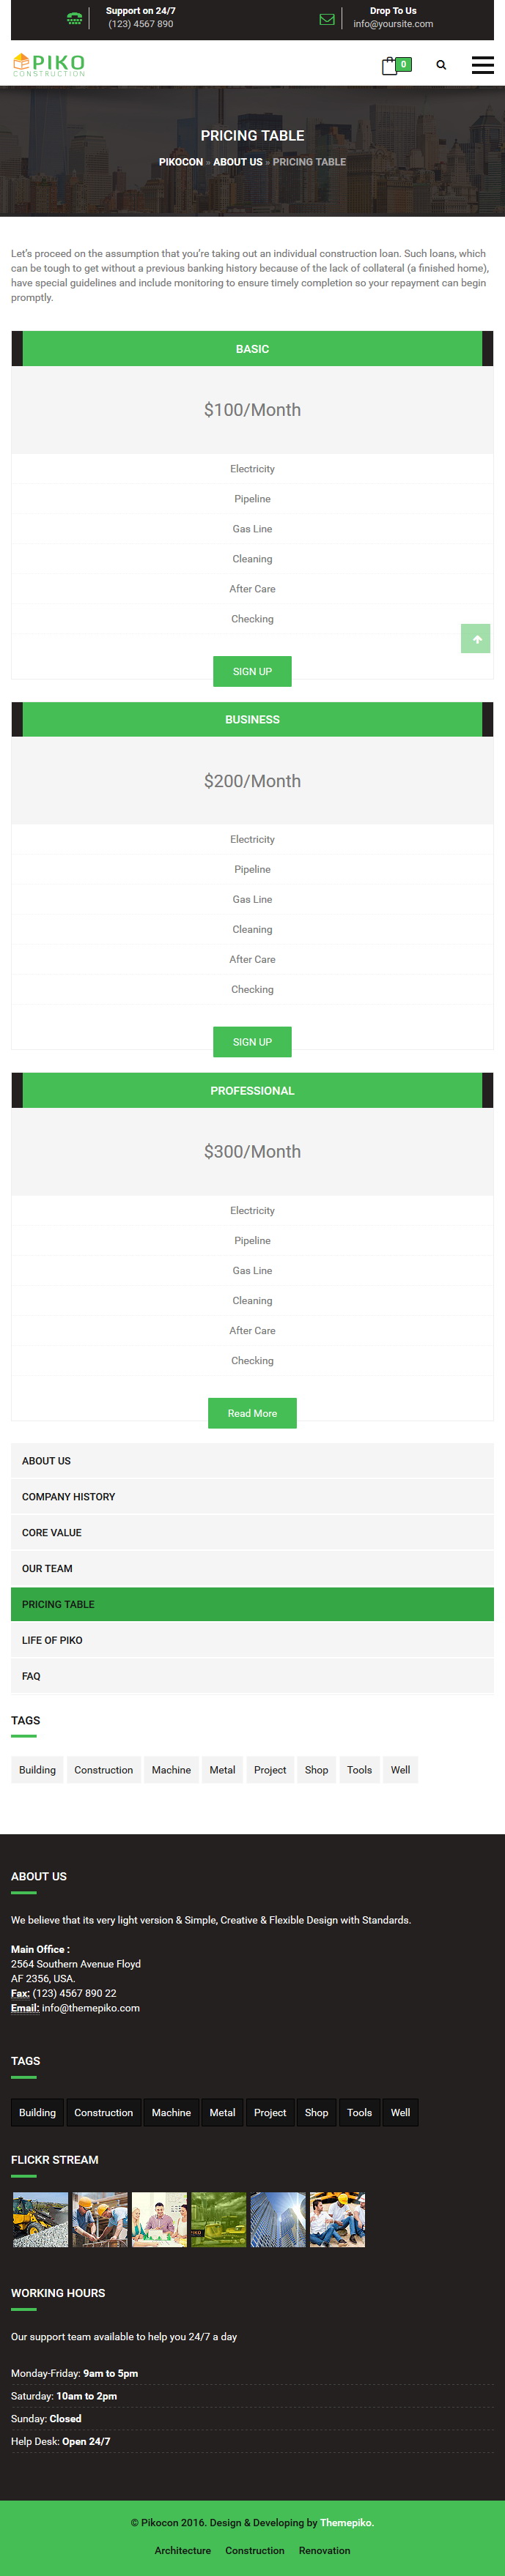Screen dimensions: 505x2576
Task: Click Read More under Professional plan
Action: coord(252,1413)
